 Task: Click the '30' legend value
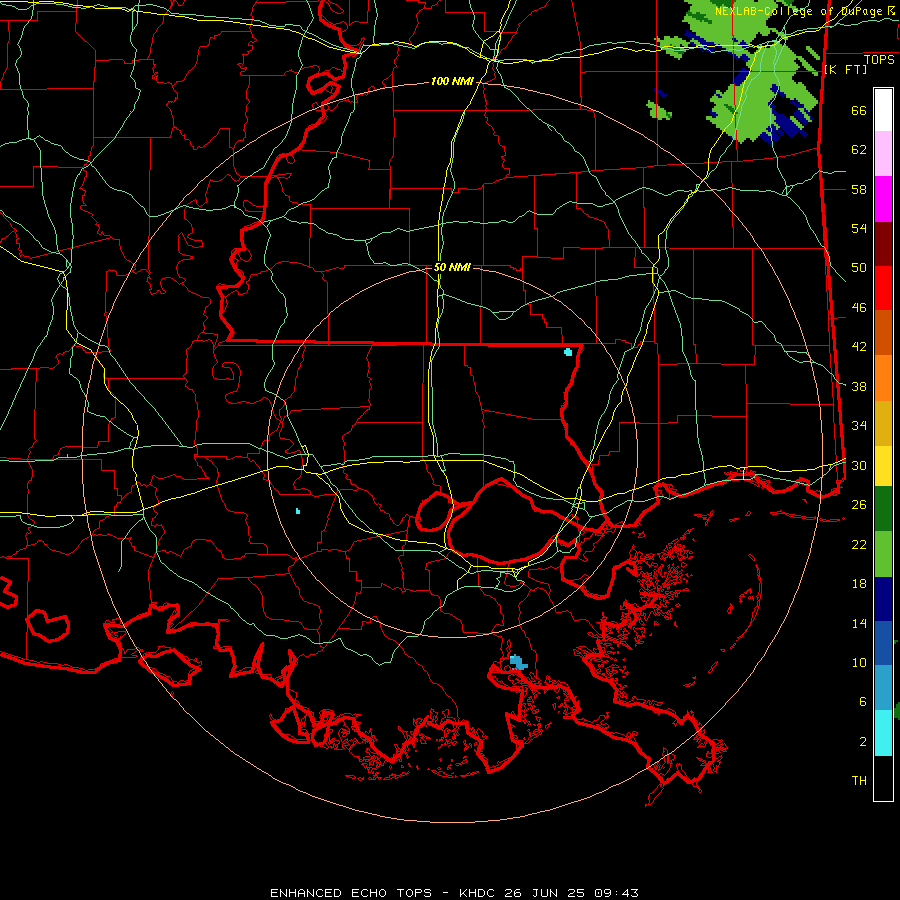pyautogui.click(x=859, y=465)
